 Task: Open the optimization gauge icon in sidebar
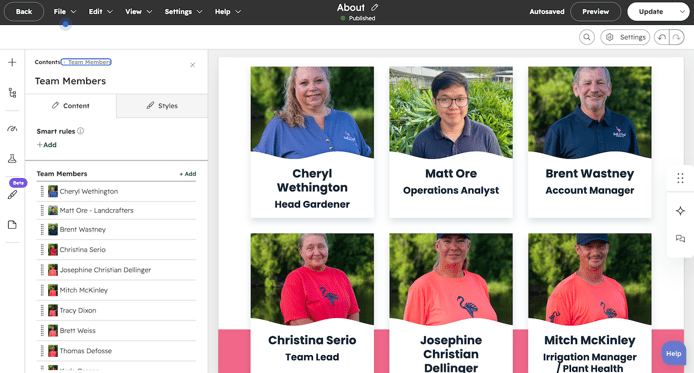point(12,129)
